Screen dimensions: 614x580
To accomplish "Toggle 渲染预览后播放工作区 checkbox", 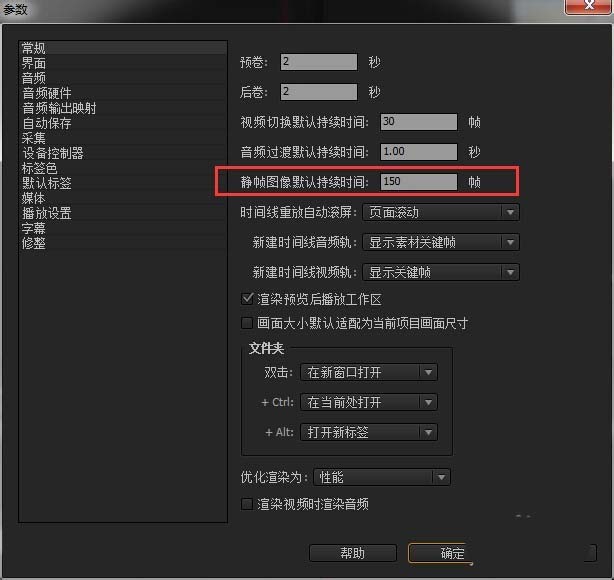I will tap(247, 299).
